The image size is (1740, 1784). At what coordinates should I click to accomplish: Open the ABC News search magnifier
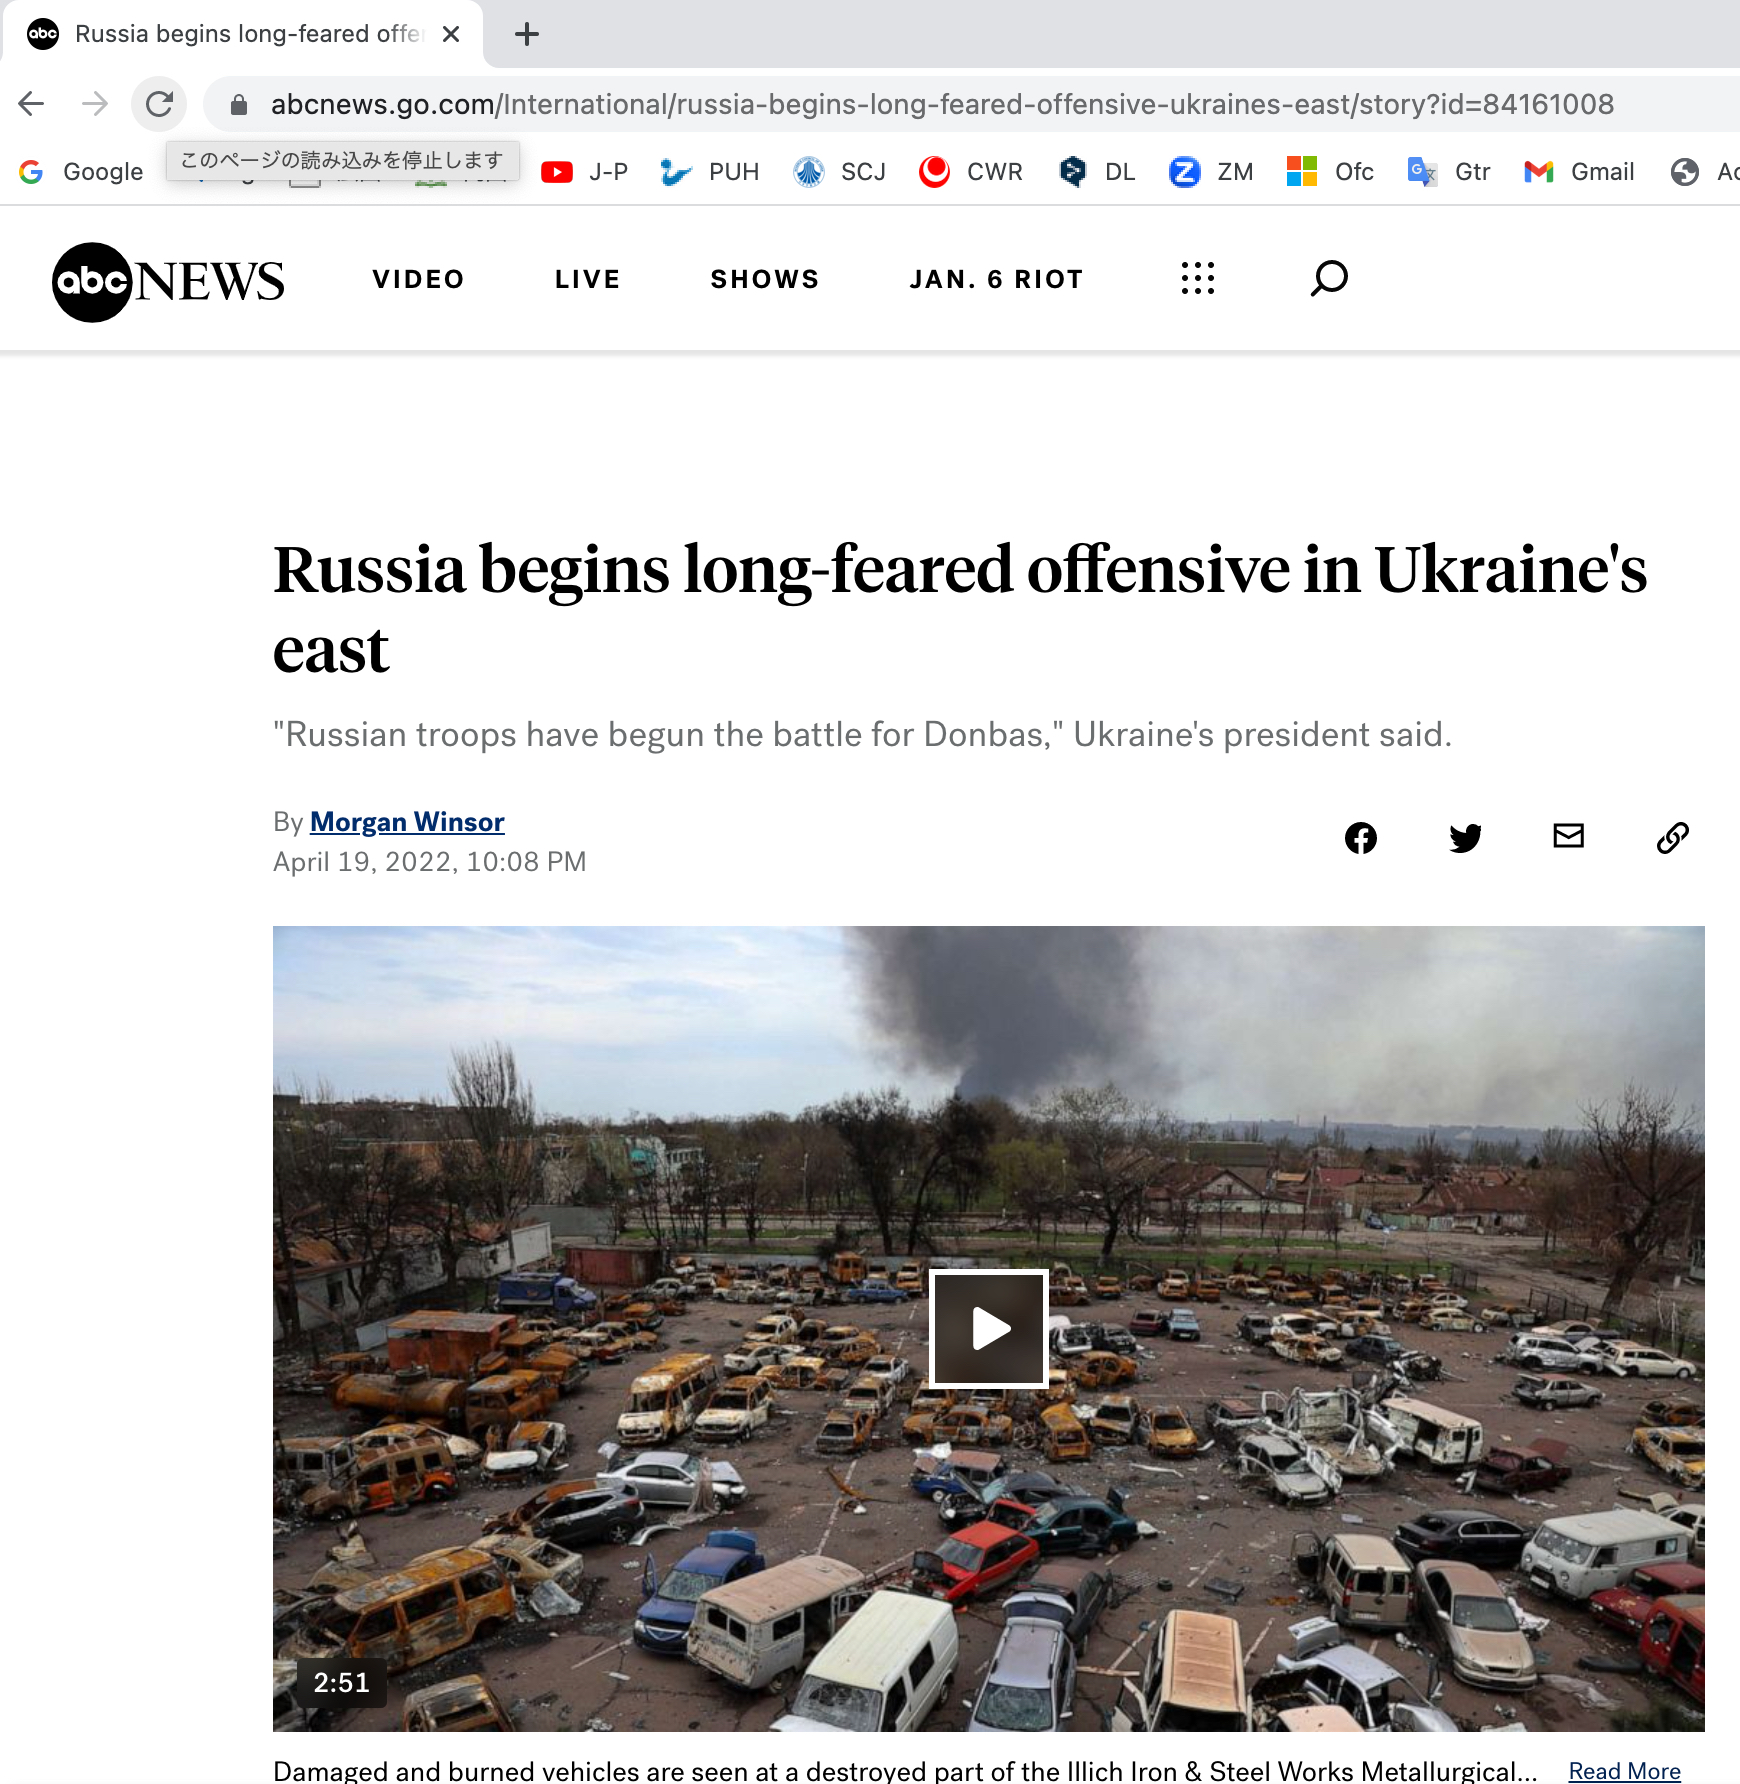point(1329,279)
